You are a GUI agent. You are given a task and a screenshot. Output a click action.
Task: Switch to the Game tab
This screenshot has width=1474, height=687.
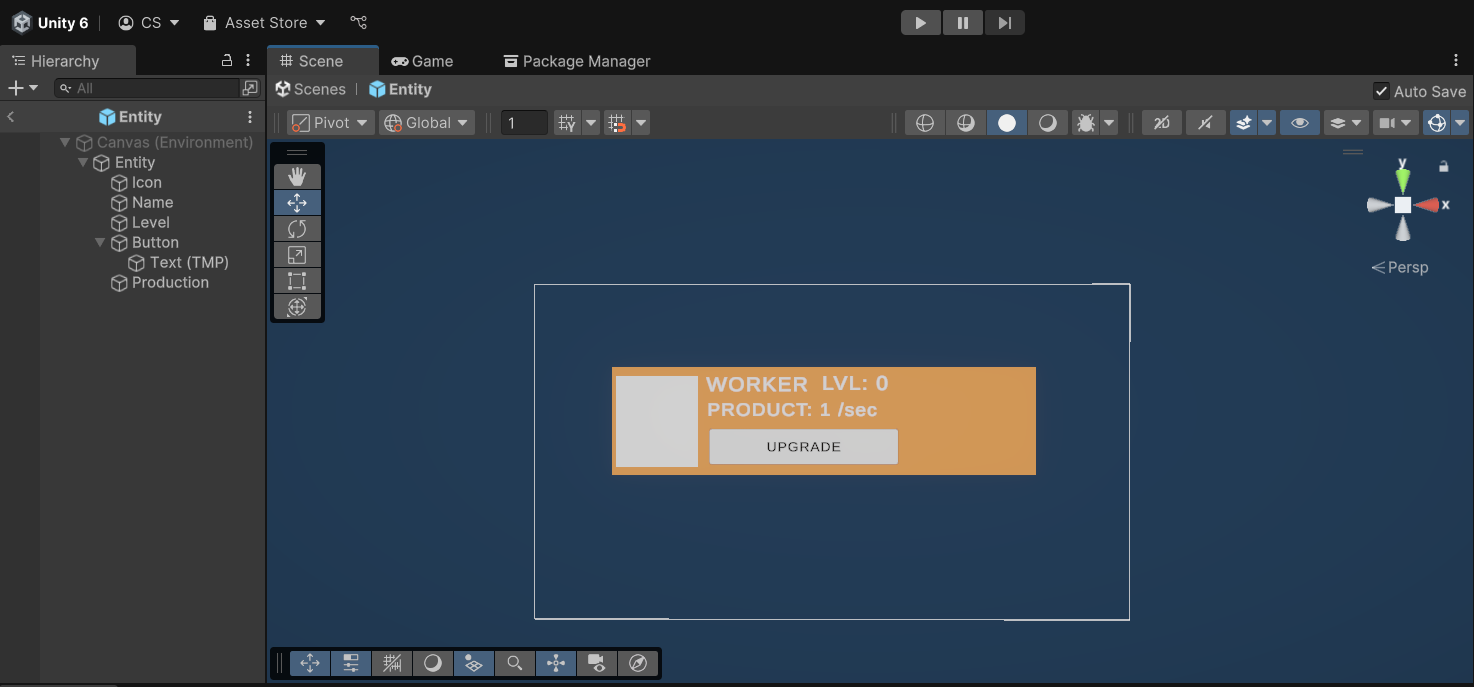coord(422,61)
